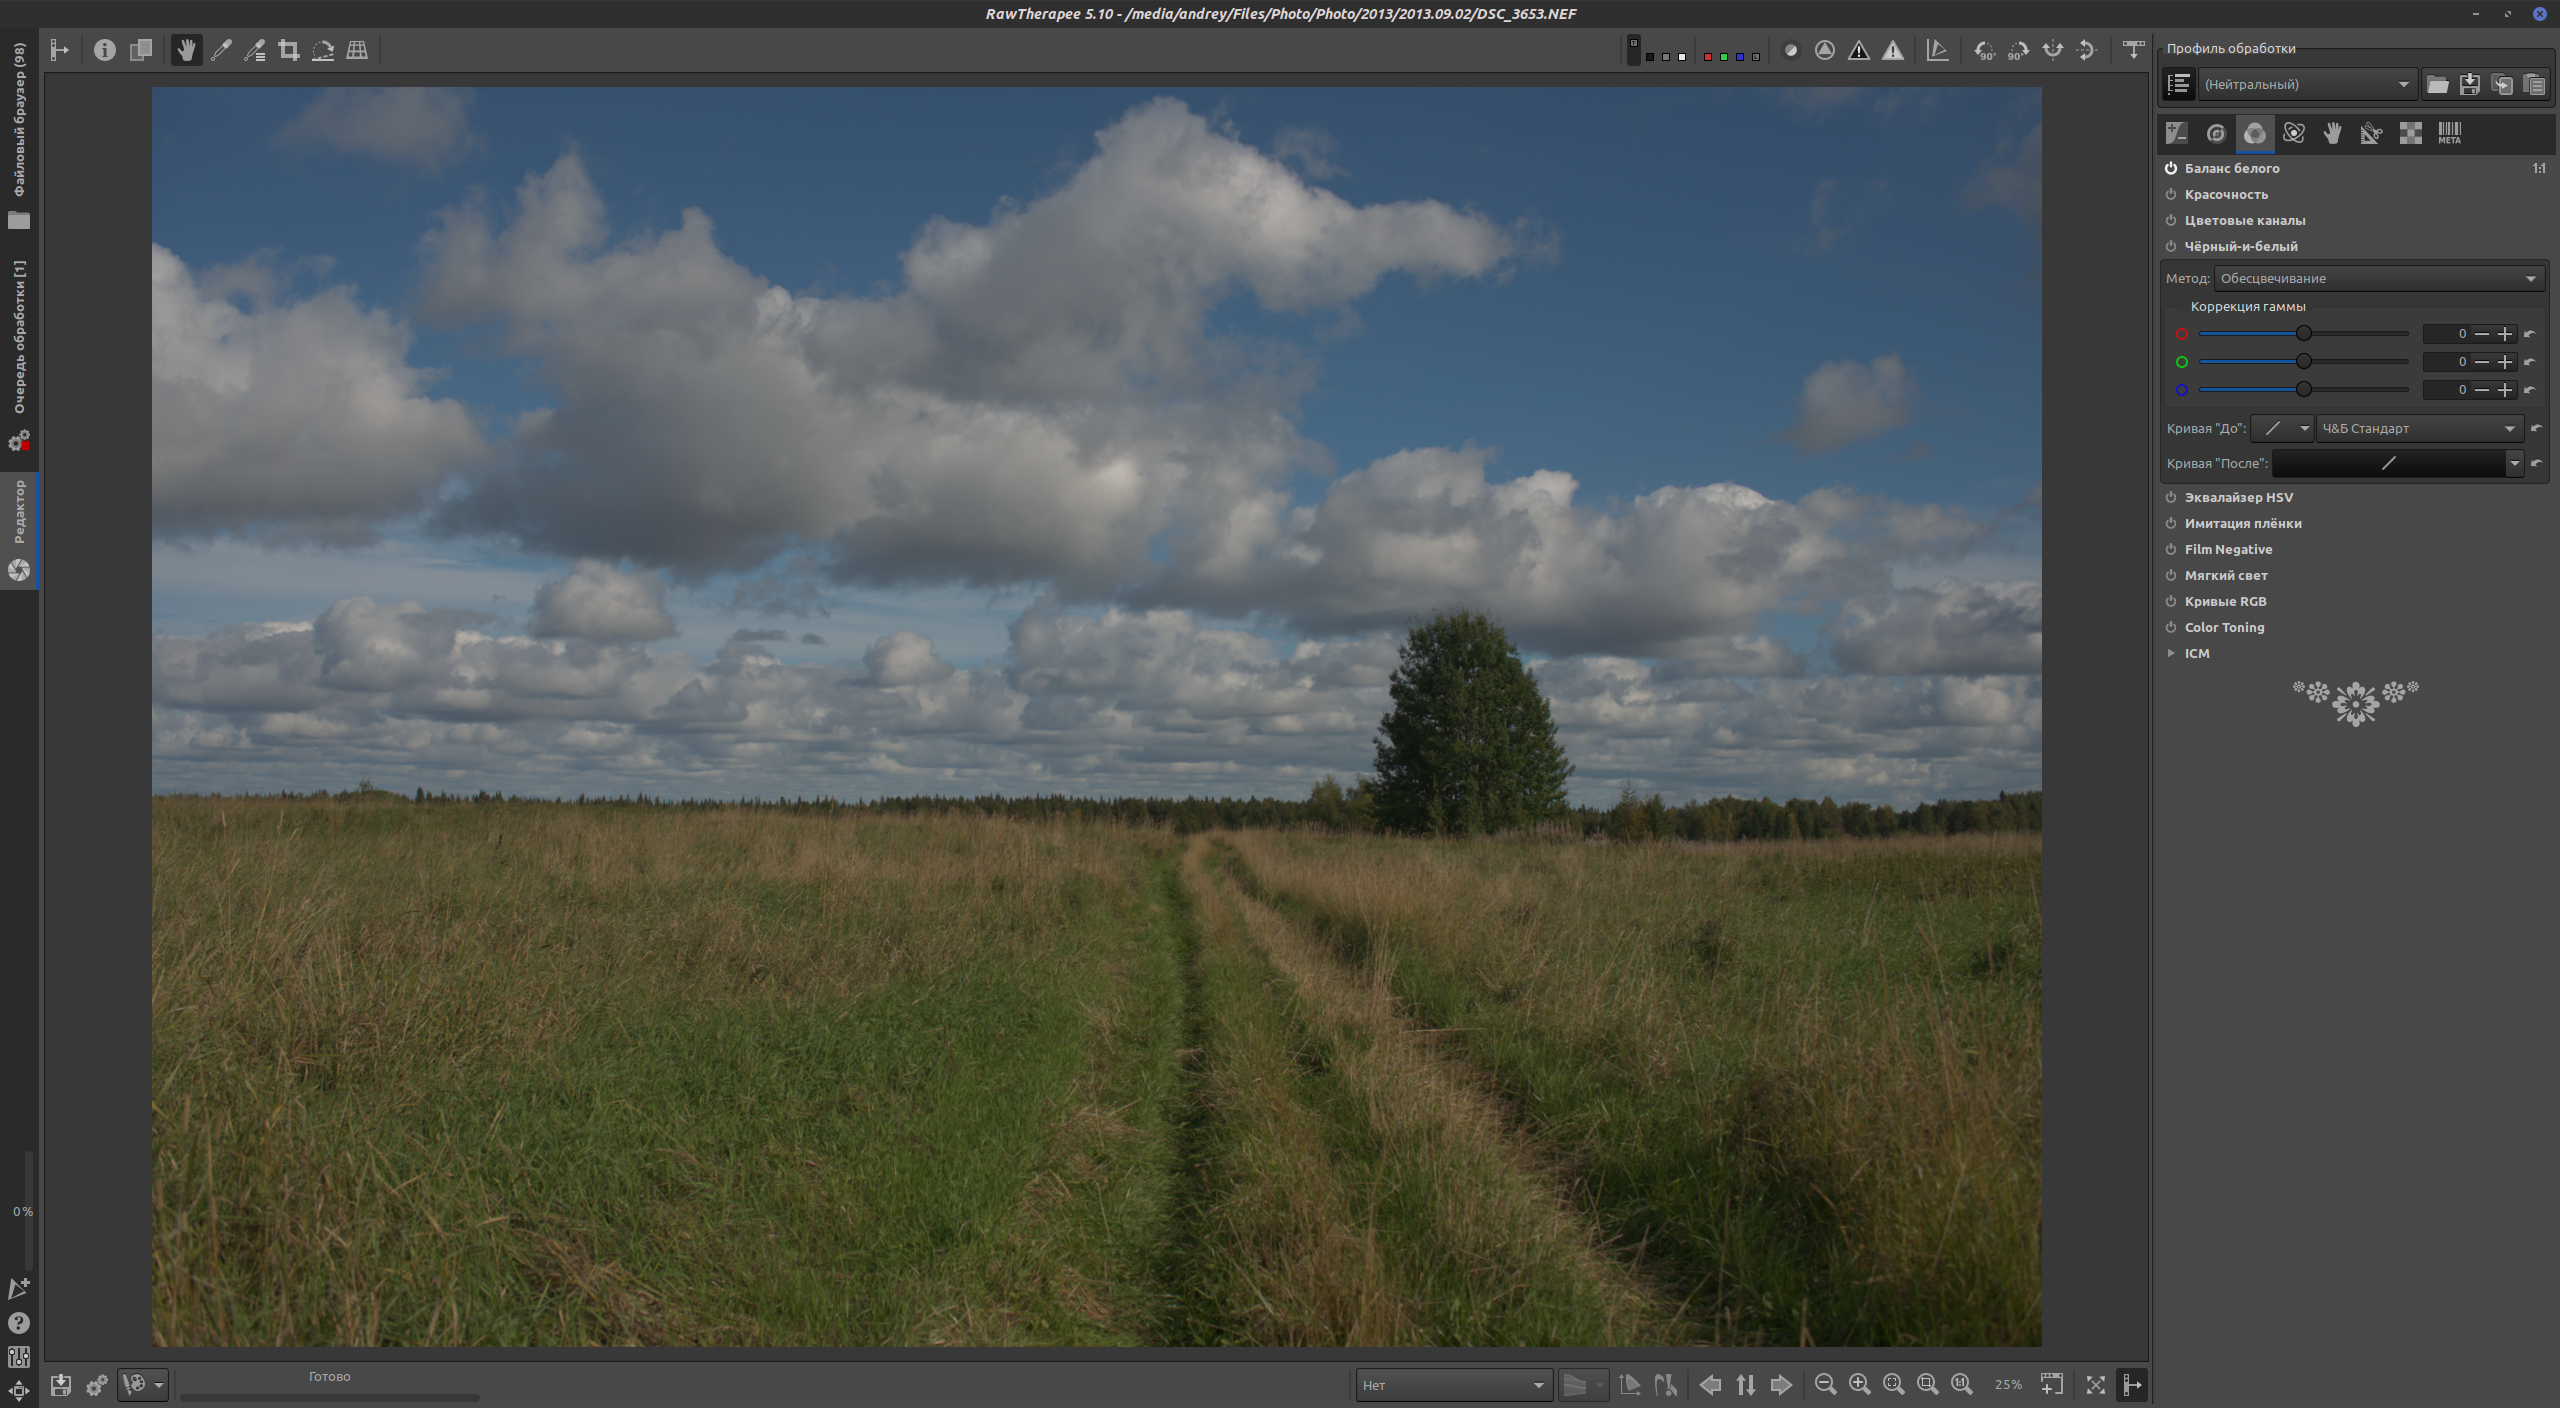Expand the ICM section
The image size is (2560, 1408).
[2171, 653]
